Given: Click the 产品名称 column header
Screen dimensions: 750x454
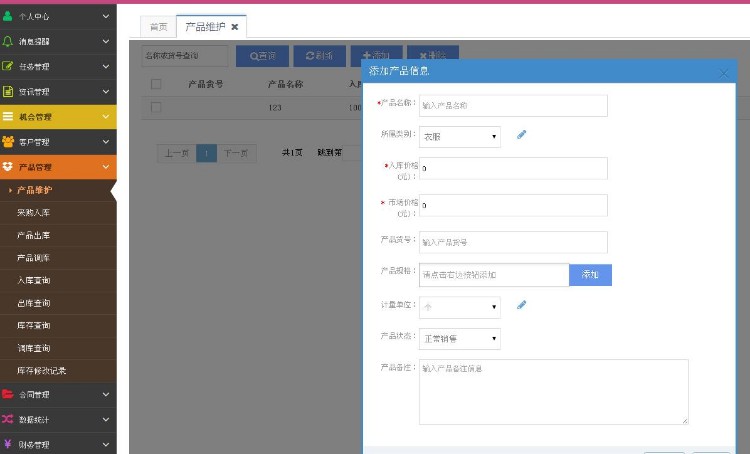Looking at the screenshot, I should (285, 84).
